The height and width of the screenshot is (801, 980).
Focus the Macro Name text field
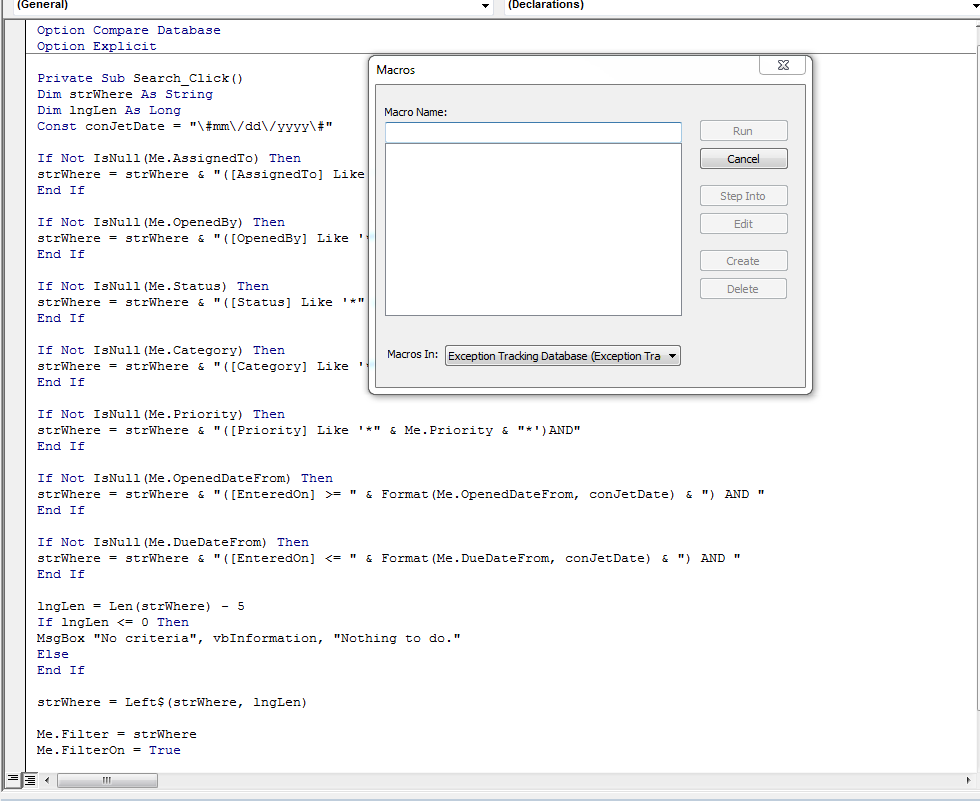[x=532, y=132]
